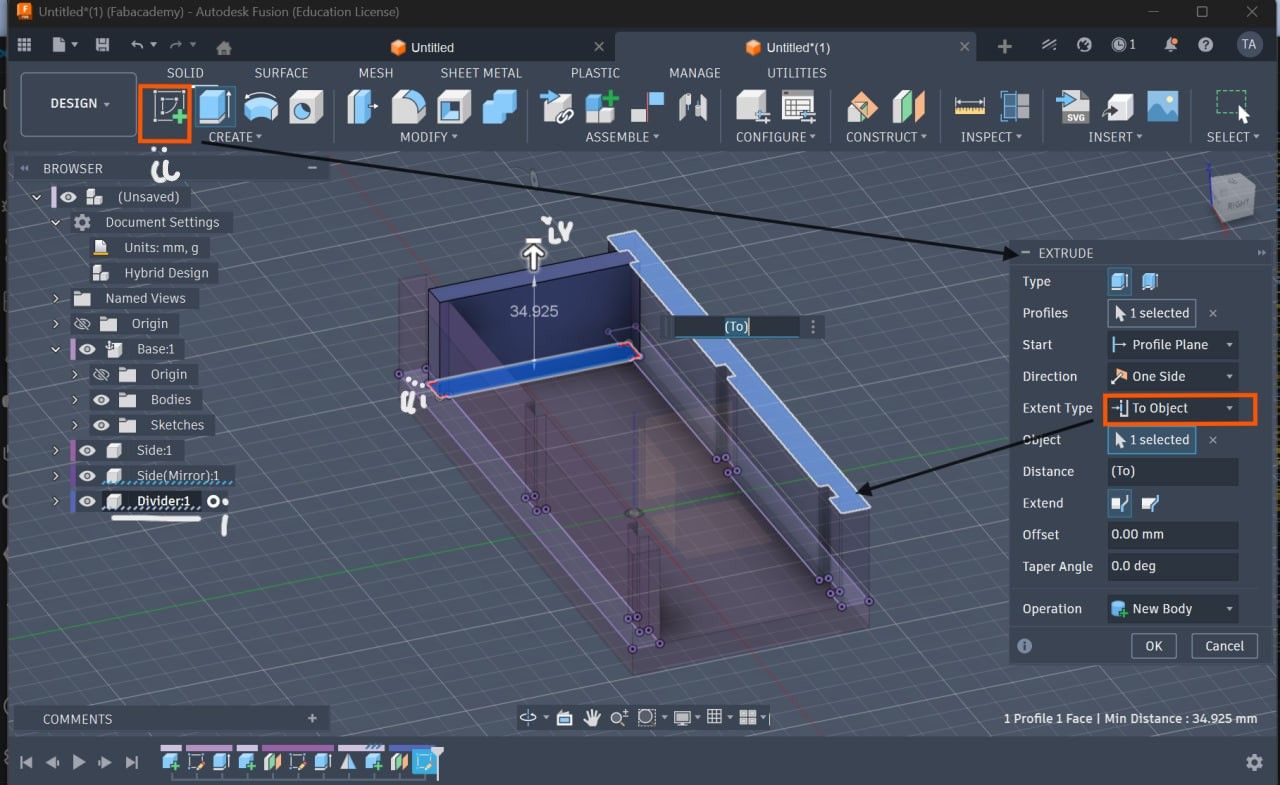The image size is (1280, 785).
Task: Toggle visibility of Bodies folder
Action: click(x=101, y=399)
